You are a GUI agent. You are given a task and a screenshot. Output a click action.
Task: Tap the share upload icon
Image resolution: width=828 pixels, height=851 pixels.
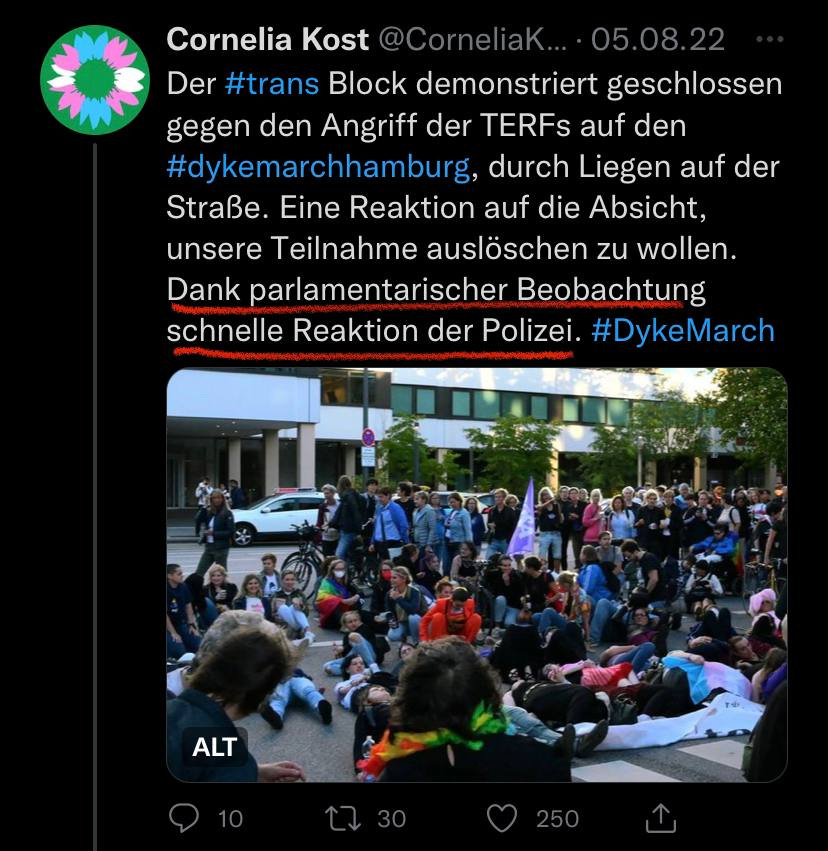click(660, 818)
